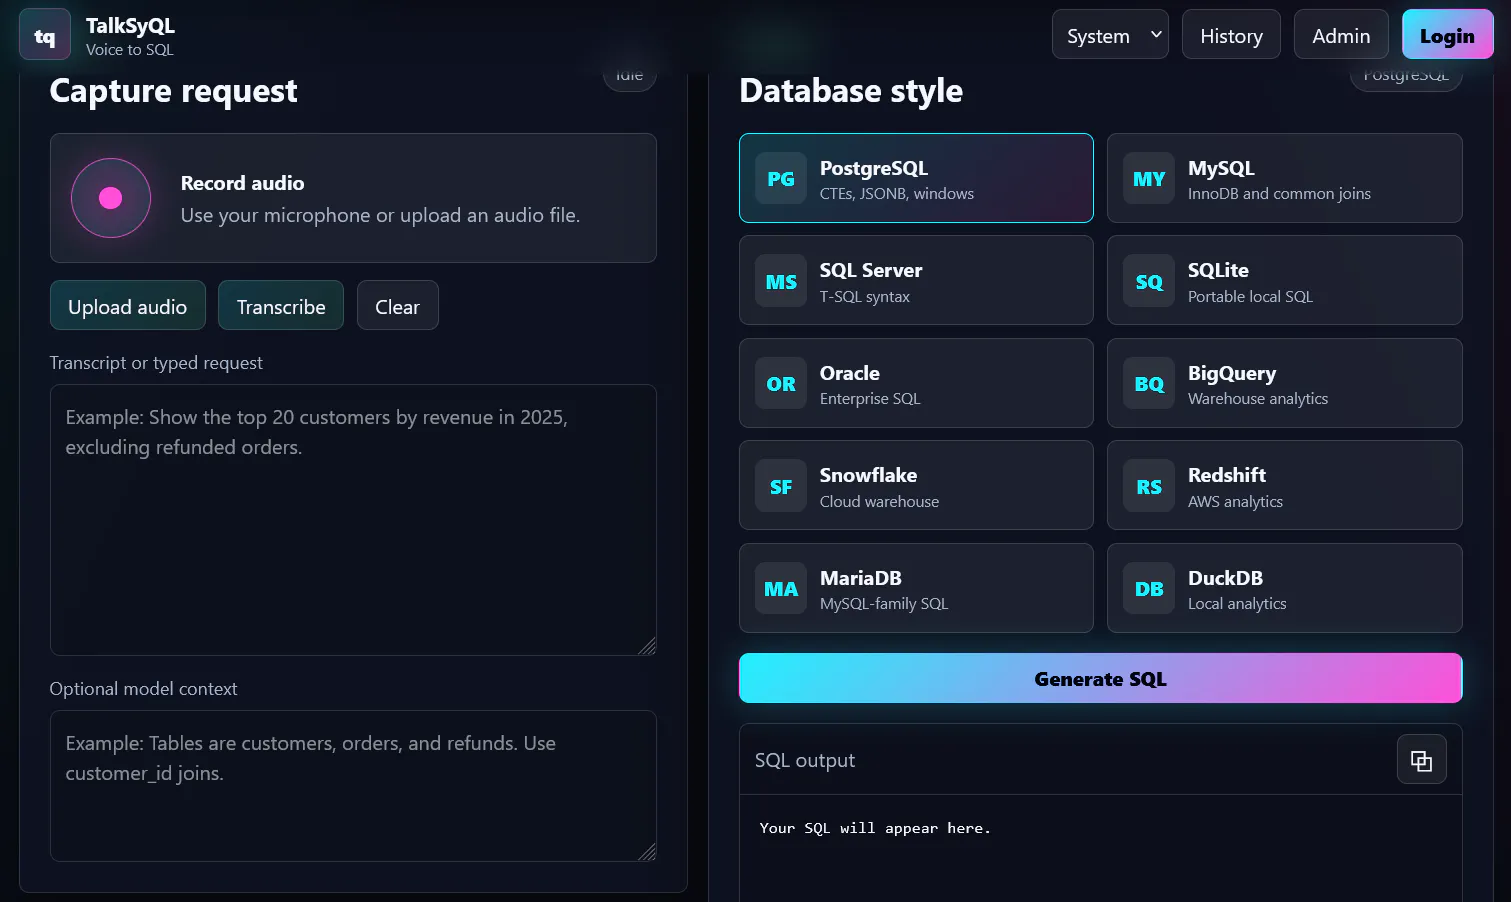1511x902 pixels.
Task: Click the transcript textbox resize handle
Action: point(647,646)
